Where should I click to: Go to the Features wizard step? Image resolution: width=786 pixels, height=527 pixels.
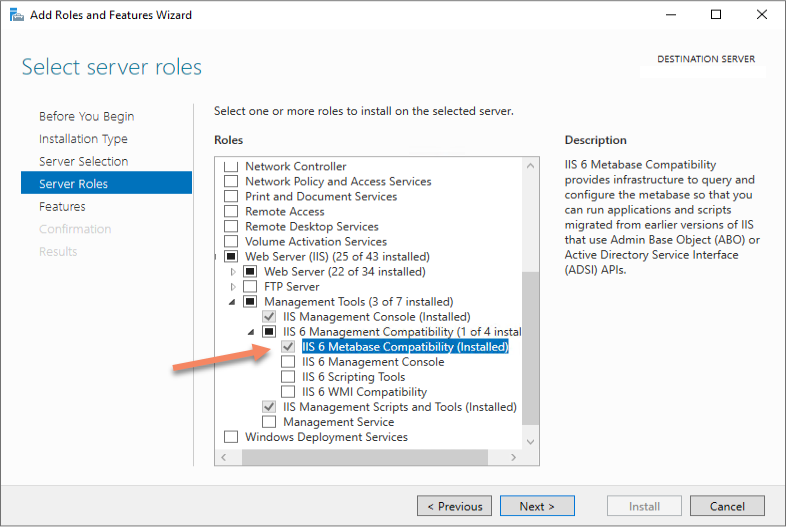point(62,207)
